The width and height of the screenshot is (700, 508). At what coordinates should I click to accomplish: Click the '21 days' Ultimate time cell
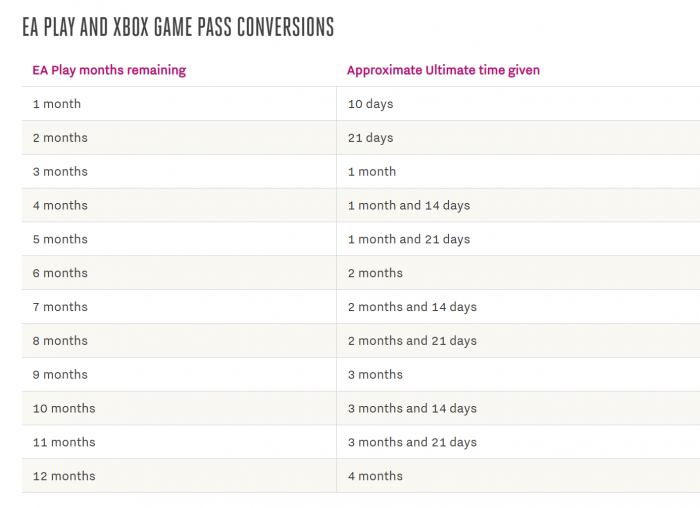[370, 138]
